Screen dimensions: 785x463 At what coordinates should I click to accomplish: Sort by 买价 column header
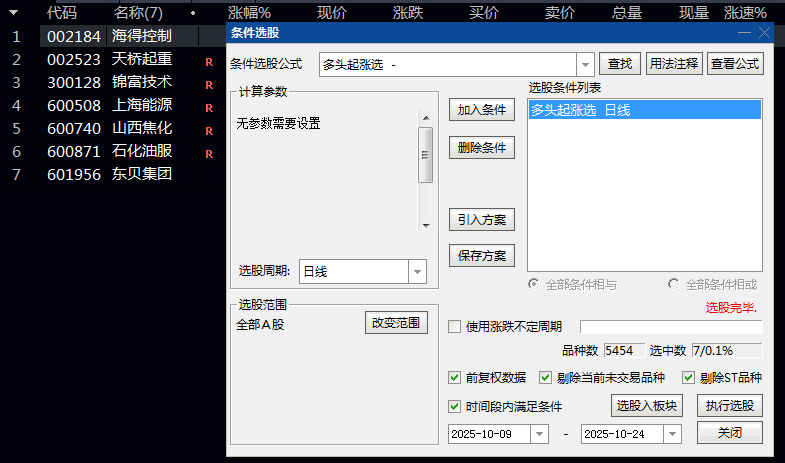(484, 13)
